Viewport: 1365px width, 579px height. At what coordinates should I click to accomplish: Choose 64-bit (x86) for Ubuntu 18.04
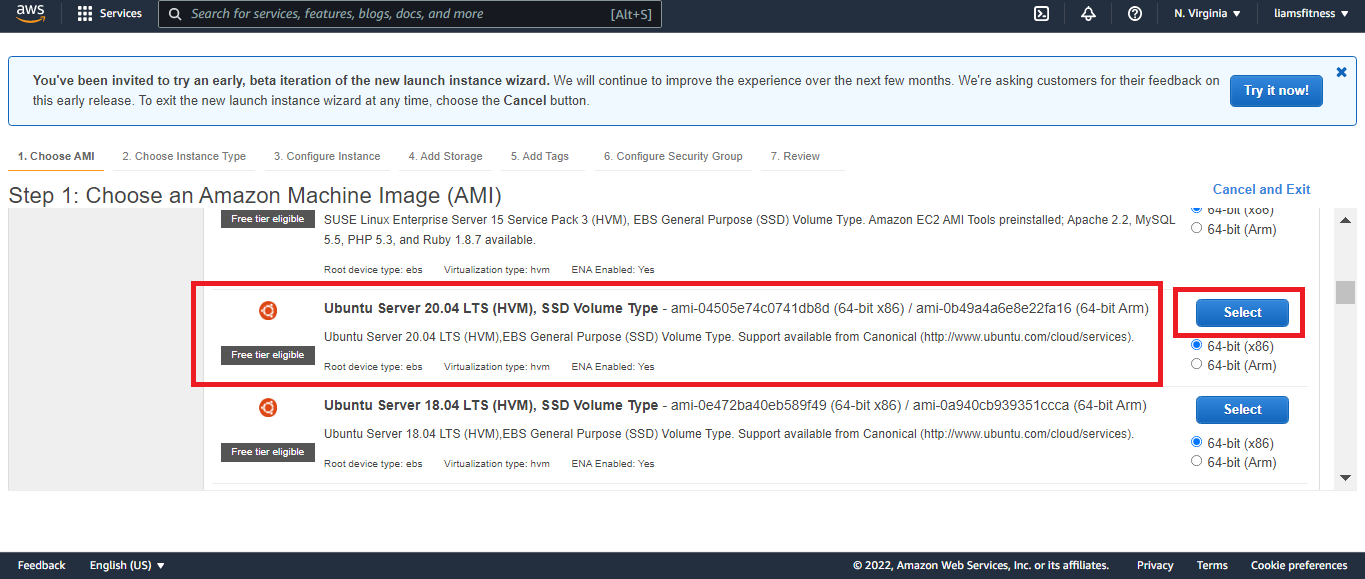click(x=1197, y=443)
